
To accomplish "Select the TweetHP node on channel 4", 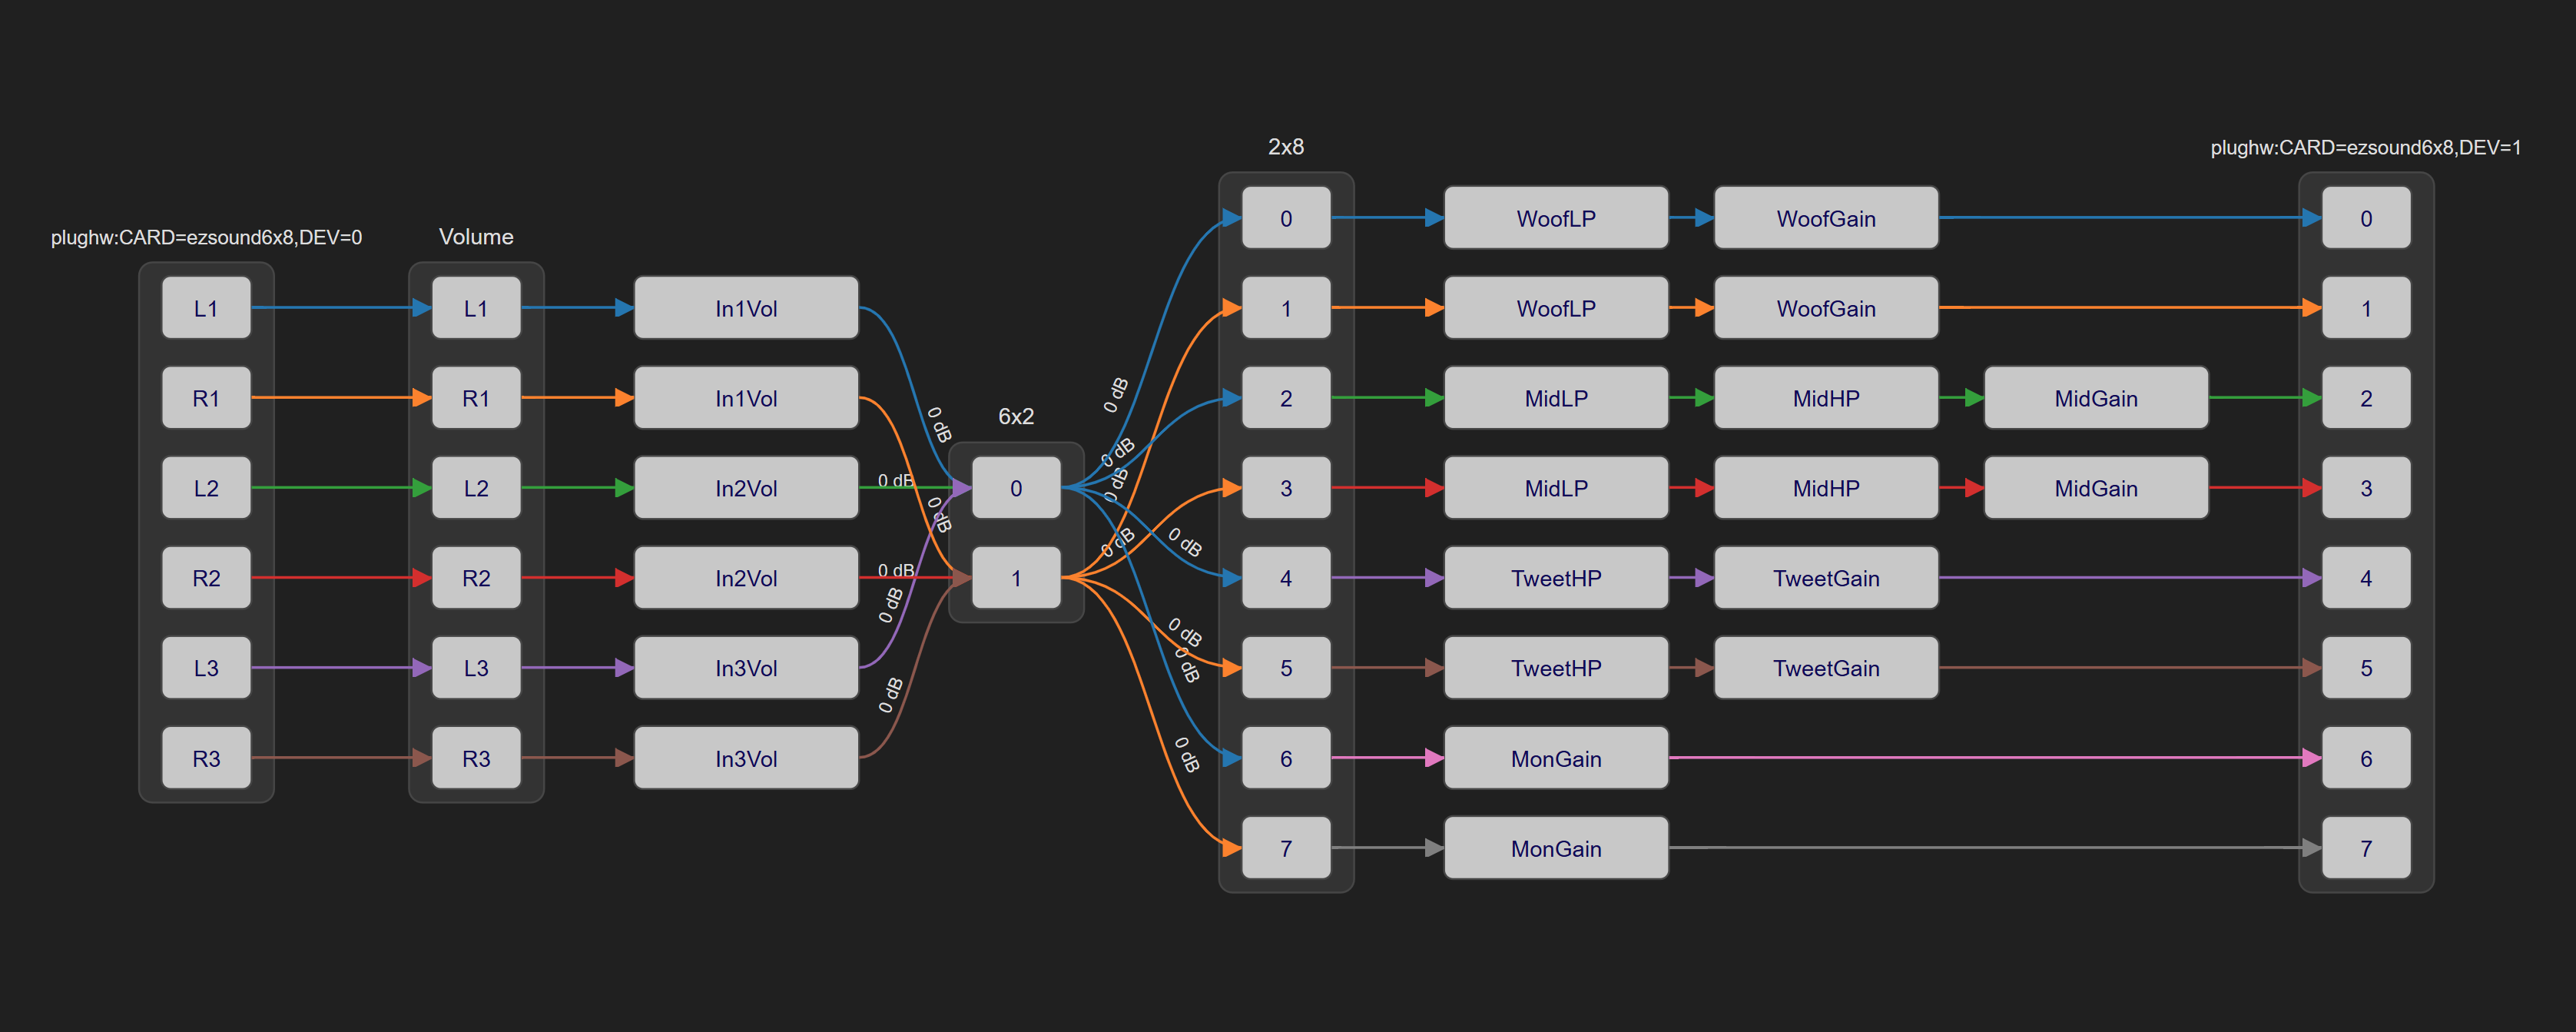I will [1555, 578].
